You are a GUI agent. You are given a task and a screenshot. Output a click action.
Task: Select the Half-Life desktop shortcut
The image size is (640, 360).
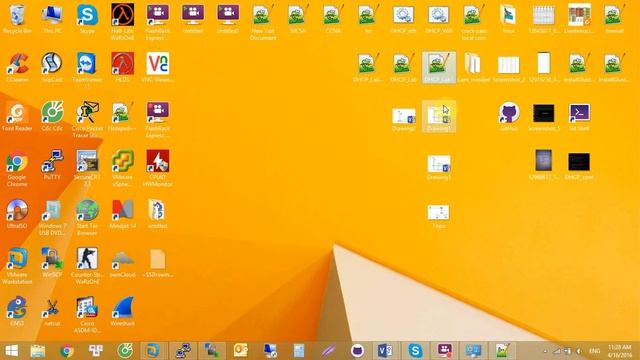click(122, 22)
